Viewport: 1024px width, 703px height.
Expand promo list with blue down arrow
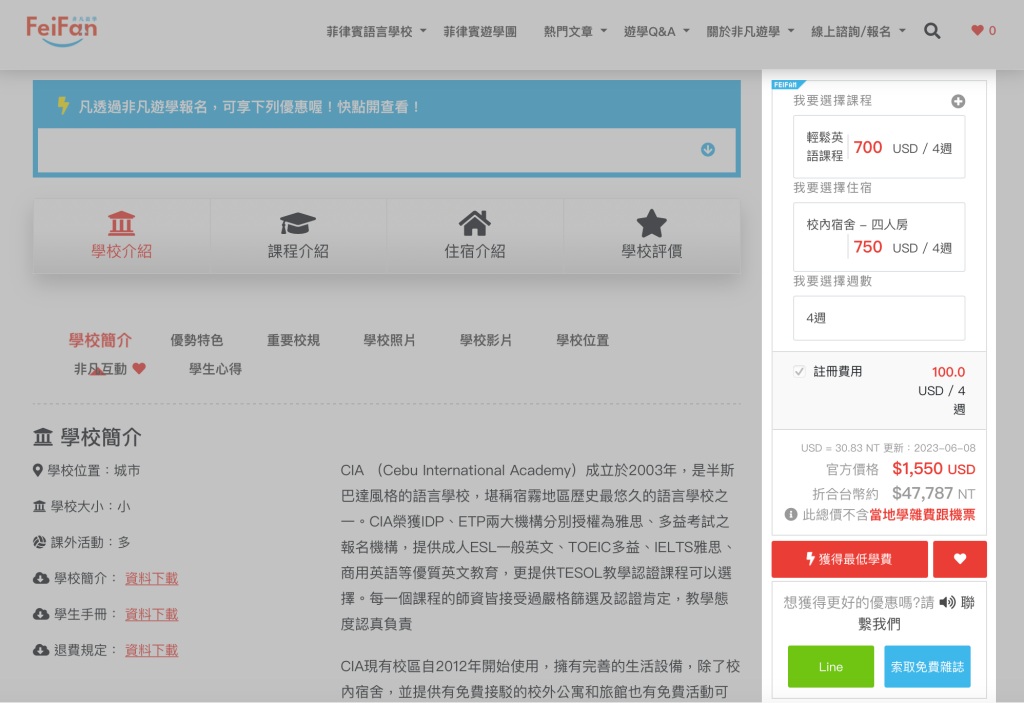pos(707,150)
